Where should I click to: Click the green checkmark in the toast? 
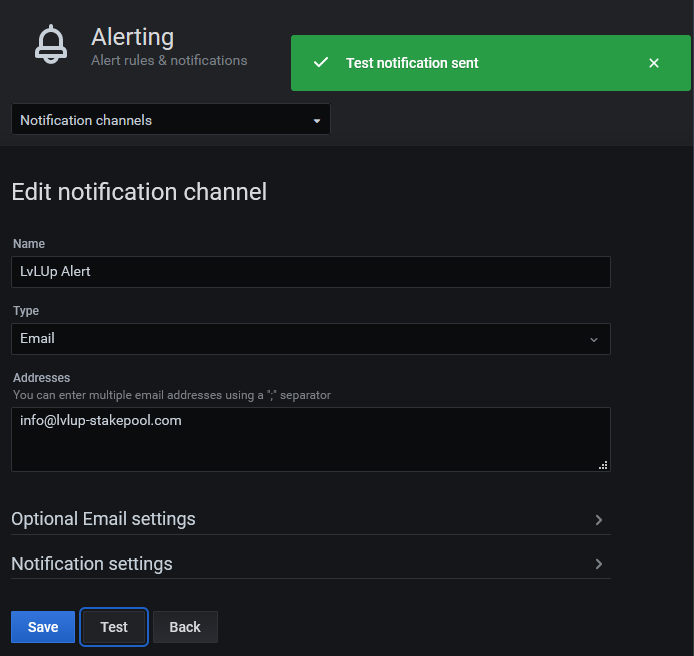click(x=320, y=63)
